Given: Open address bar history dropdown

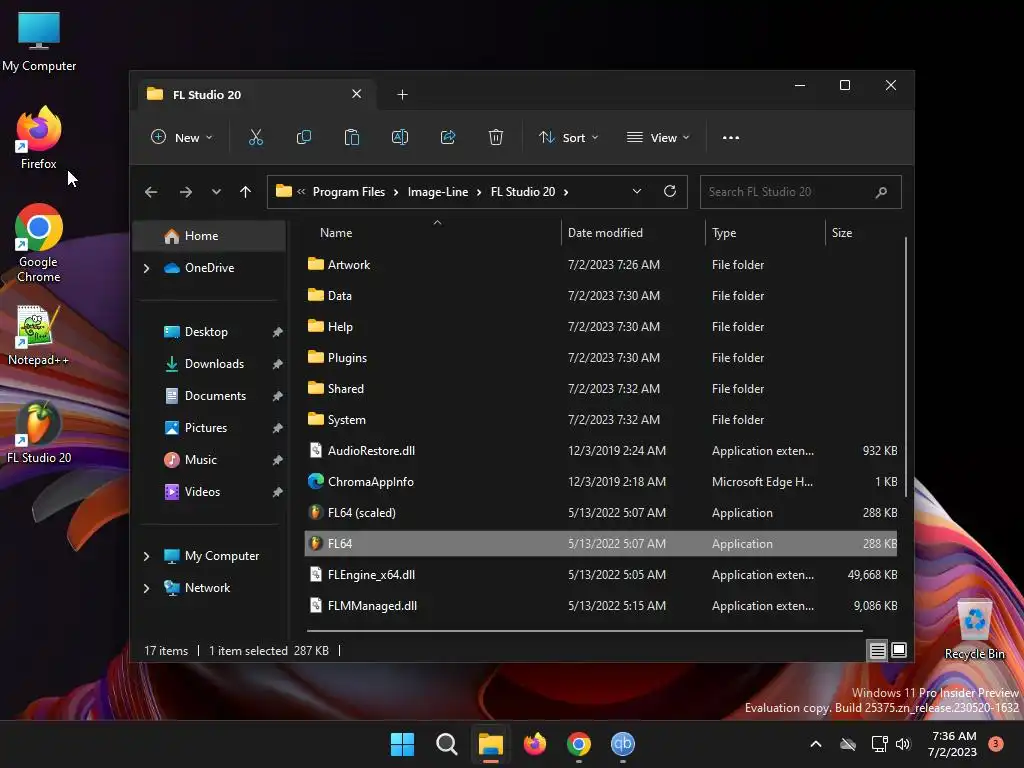Looking at the screenshot, I should (637, 191).
